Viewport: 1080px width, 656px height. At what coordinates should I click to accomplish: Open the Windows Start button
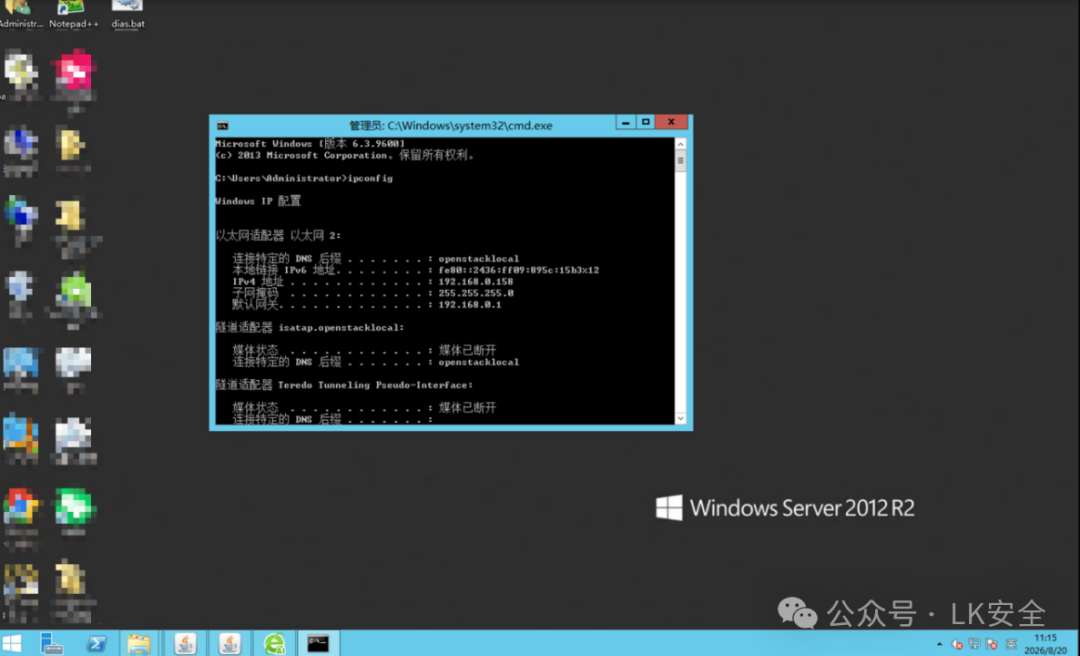pos(12,644)
